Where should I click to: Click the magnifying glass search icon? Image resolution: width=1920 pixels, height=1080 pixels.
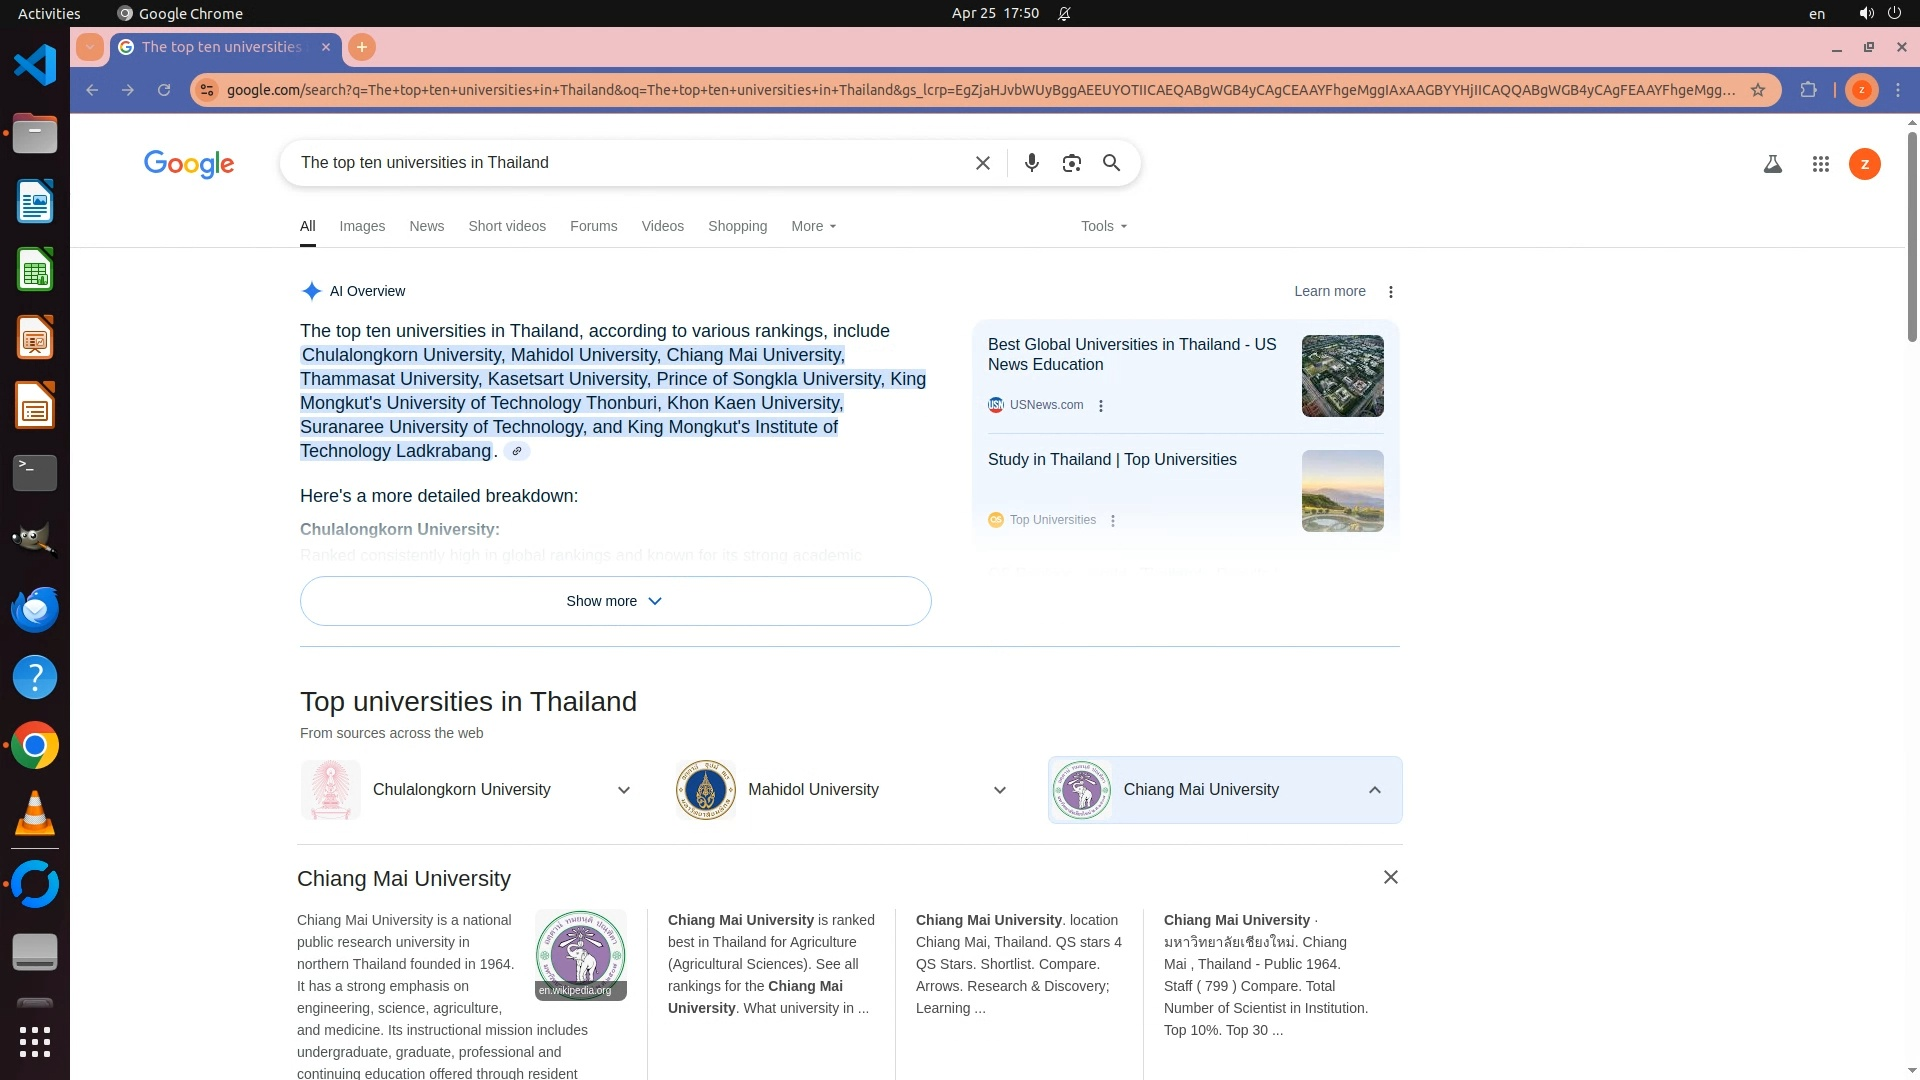(1111, 163)
